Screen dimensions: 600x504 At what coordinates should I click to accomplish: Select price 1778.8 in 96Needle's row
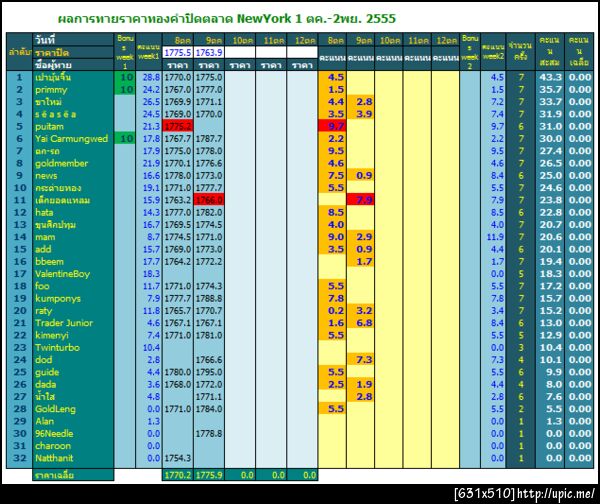209,434
